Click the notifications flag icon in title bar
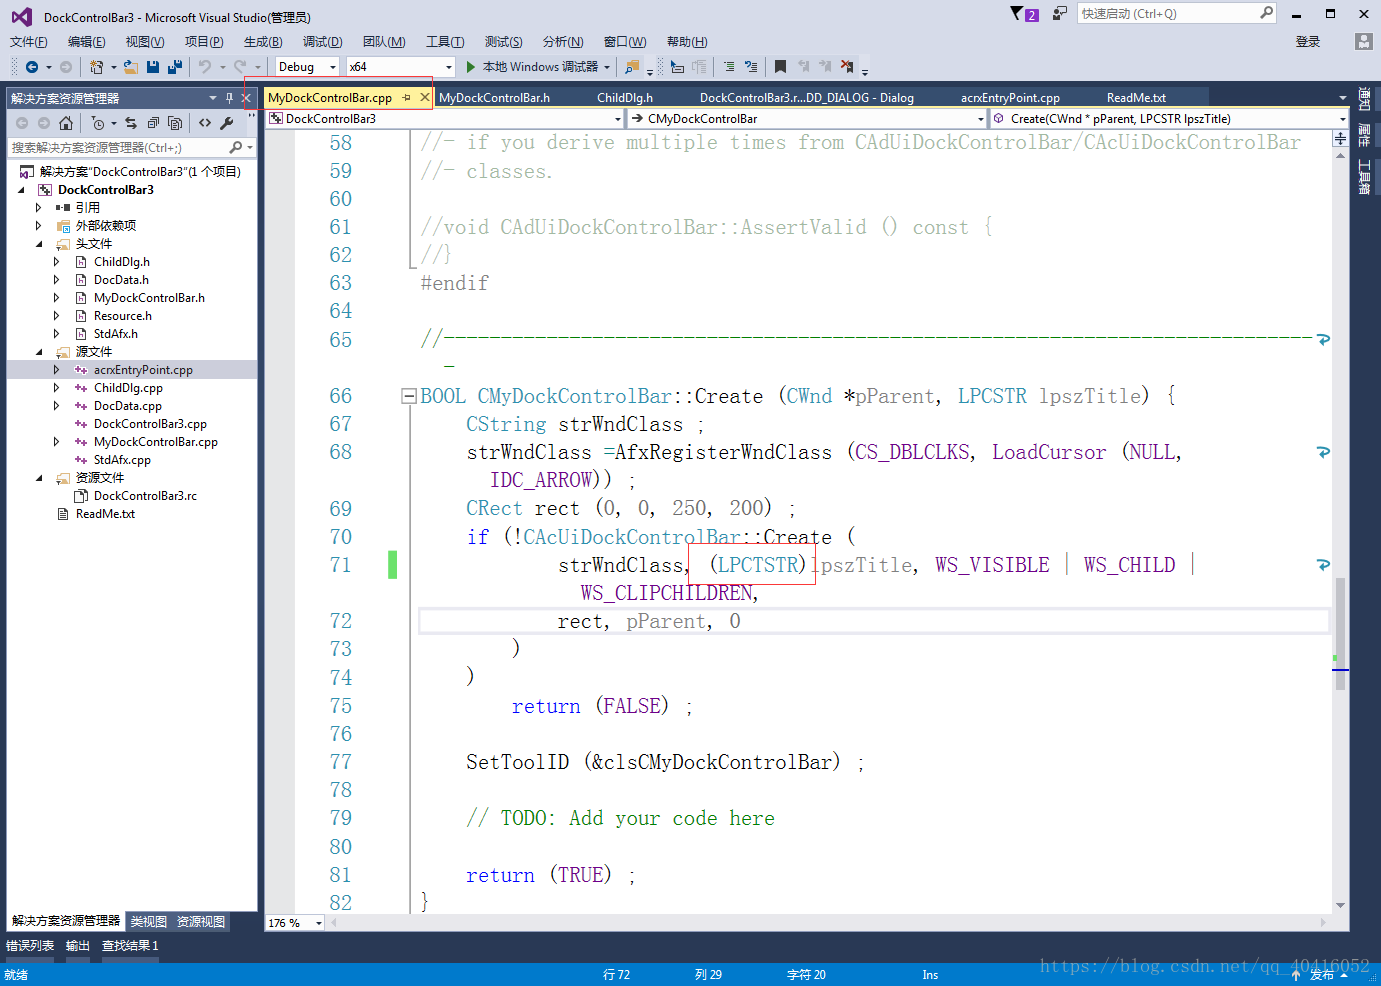 click(x=1018, y=14)
